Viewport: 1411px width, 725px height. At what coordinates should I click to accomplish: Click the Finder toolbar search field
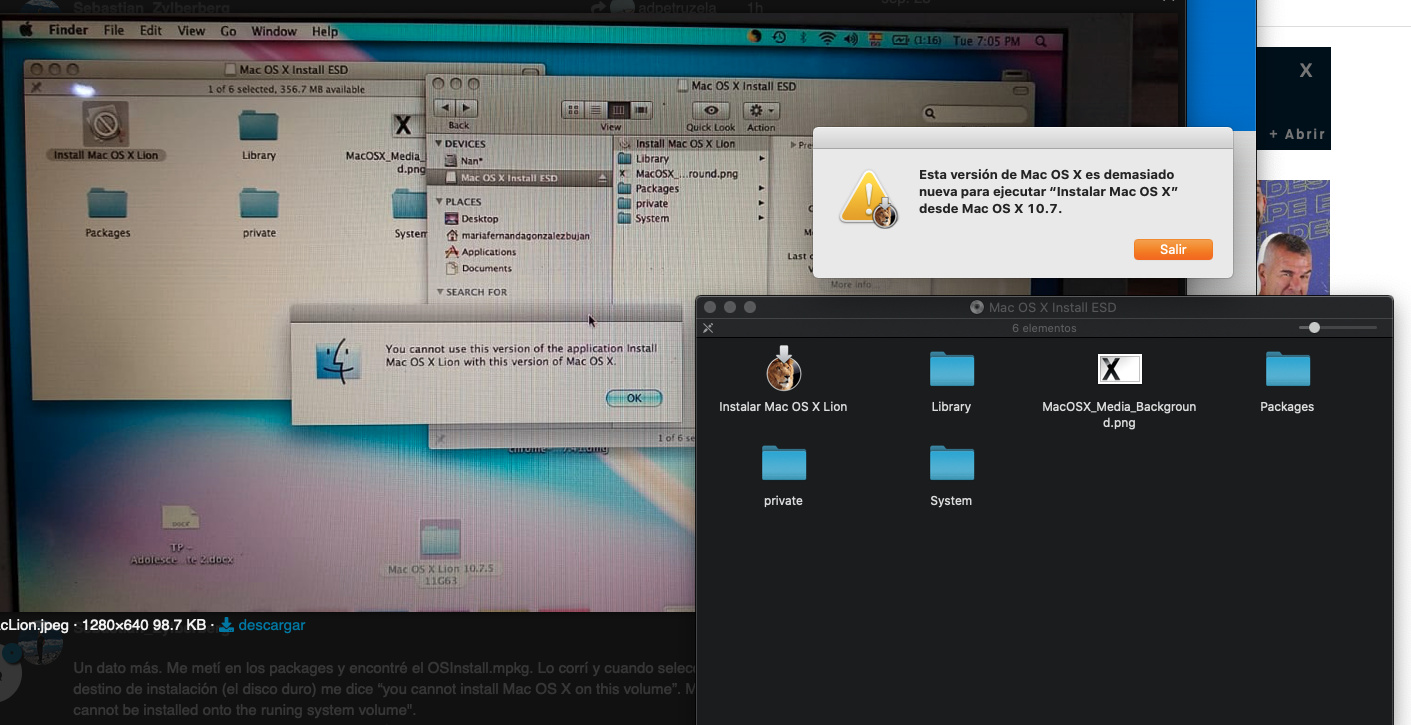pyautogui.click(x=976, y=114)
